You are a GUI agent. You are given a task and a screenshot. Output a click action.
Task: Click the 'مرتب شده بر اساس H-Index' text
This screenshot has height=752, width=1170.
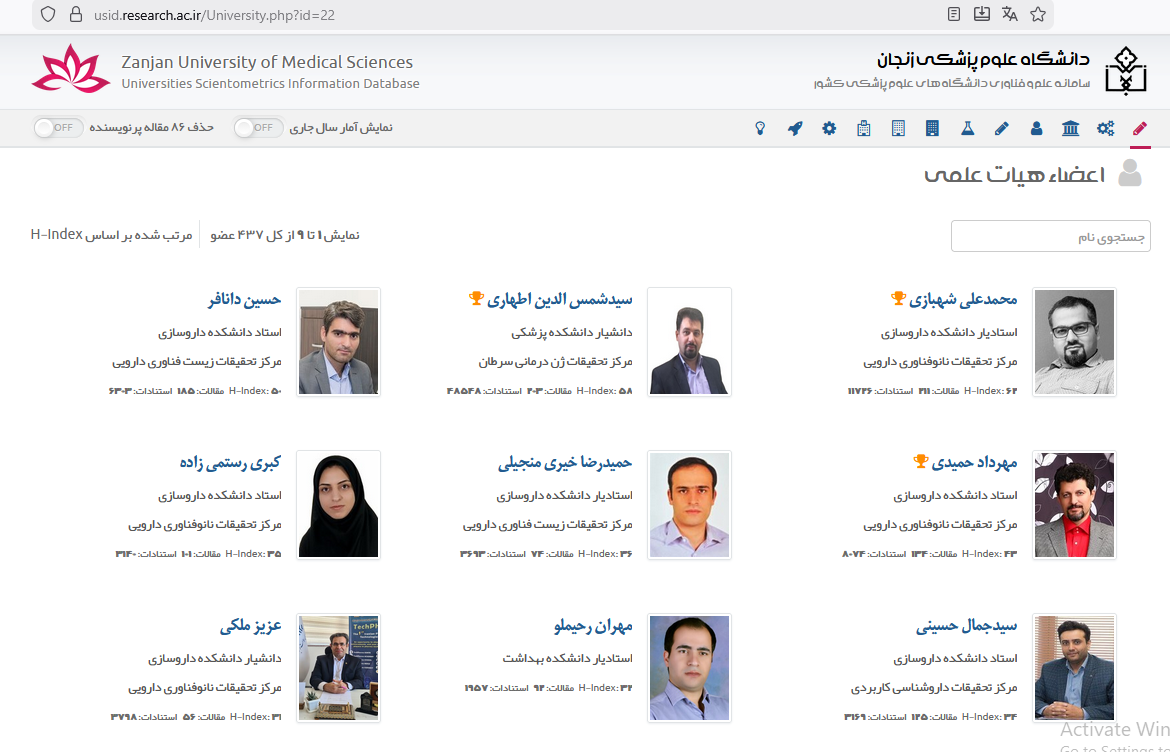(112, 235)
